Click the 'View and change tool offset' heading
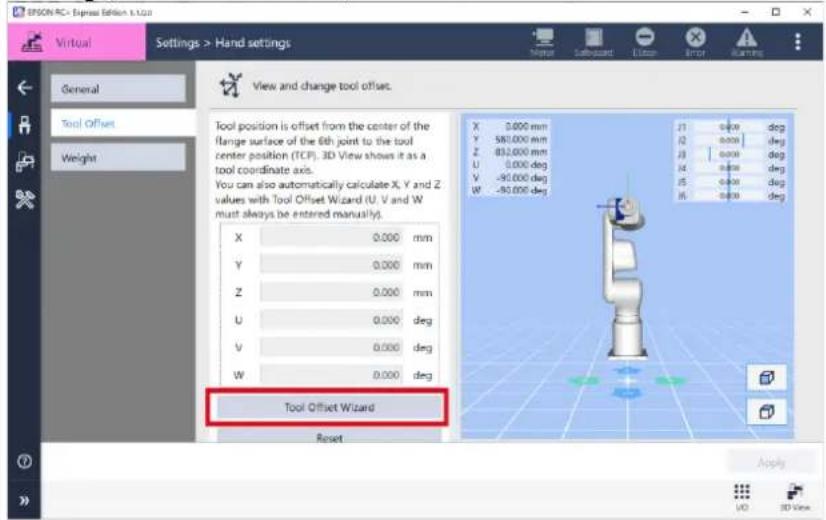Viewport: 826px width, 520px height. (322, 86)
